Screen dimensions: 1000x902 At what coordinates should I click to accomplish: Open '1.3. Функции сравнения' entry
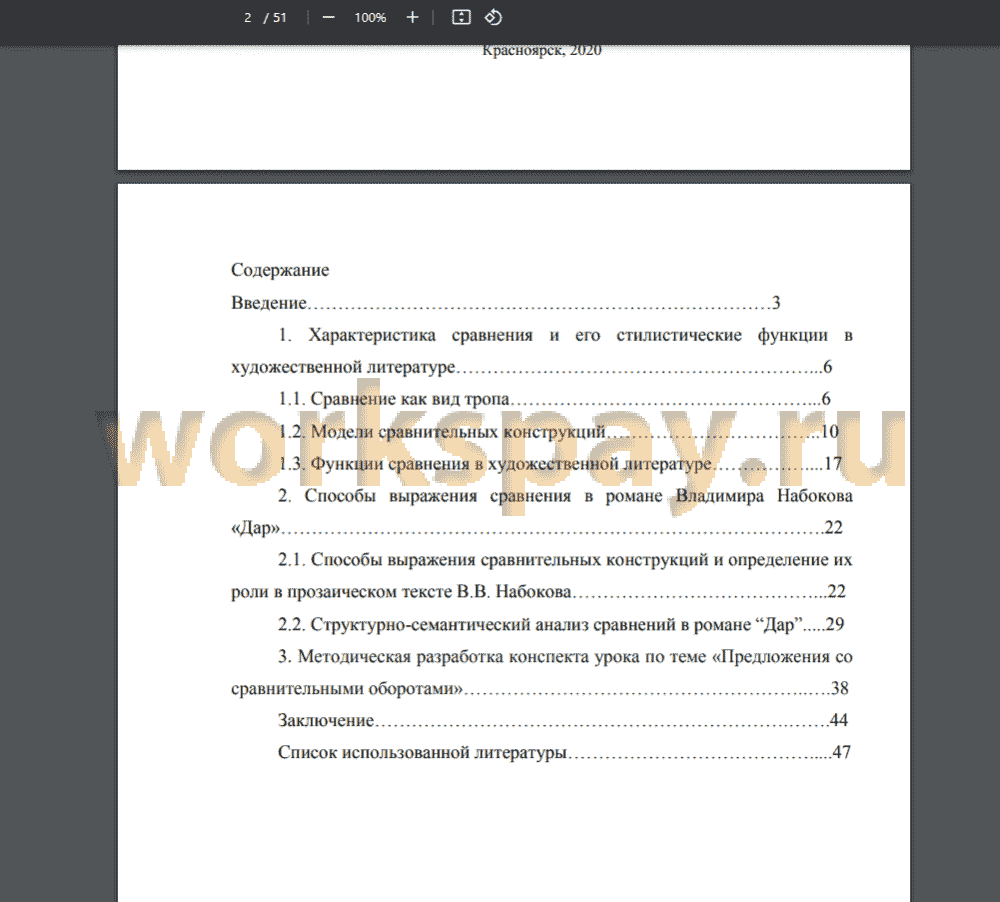pos(560,463)
